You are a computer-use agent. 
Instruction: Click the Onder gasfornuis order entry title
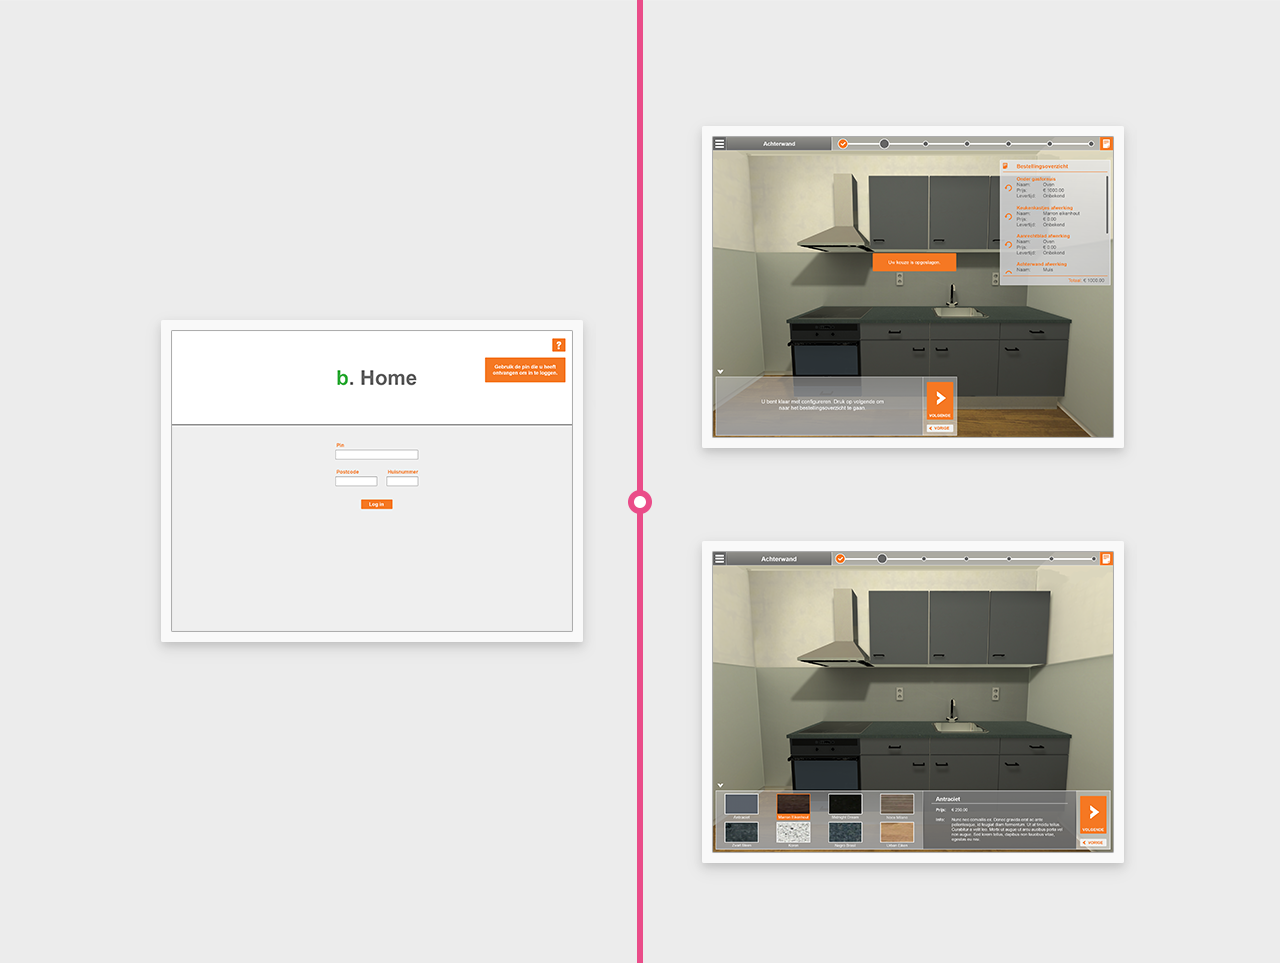[1036, 179]
